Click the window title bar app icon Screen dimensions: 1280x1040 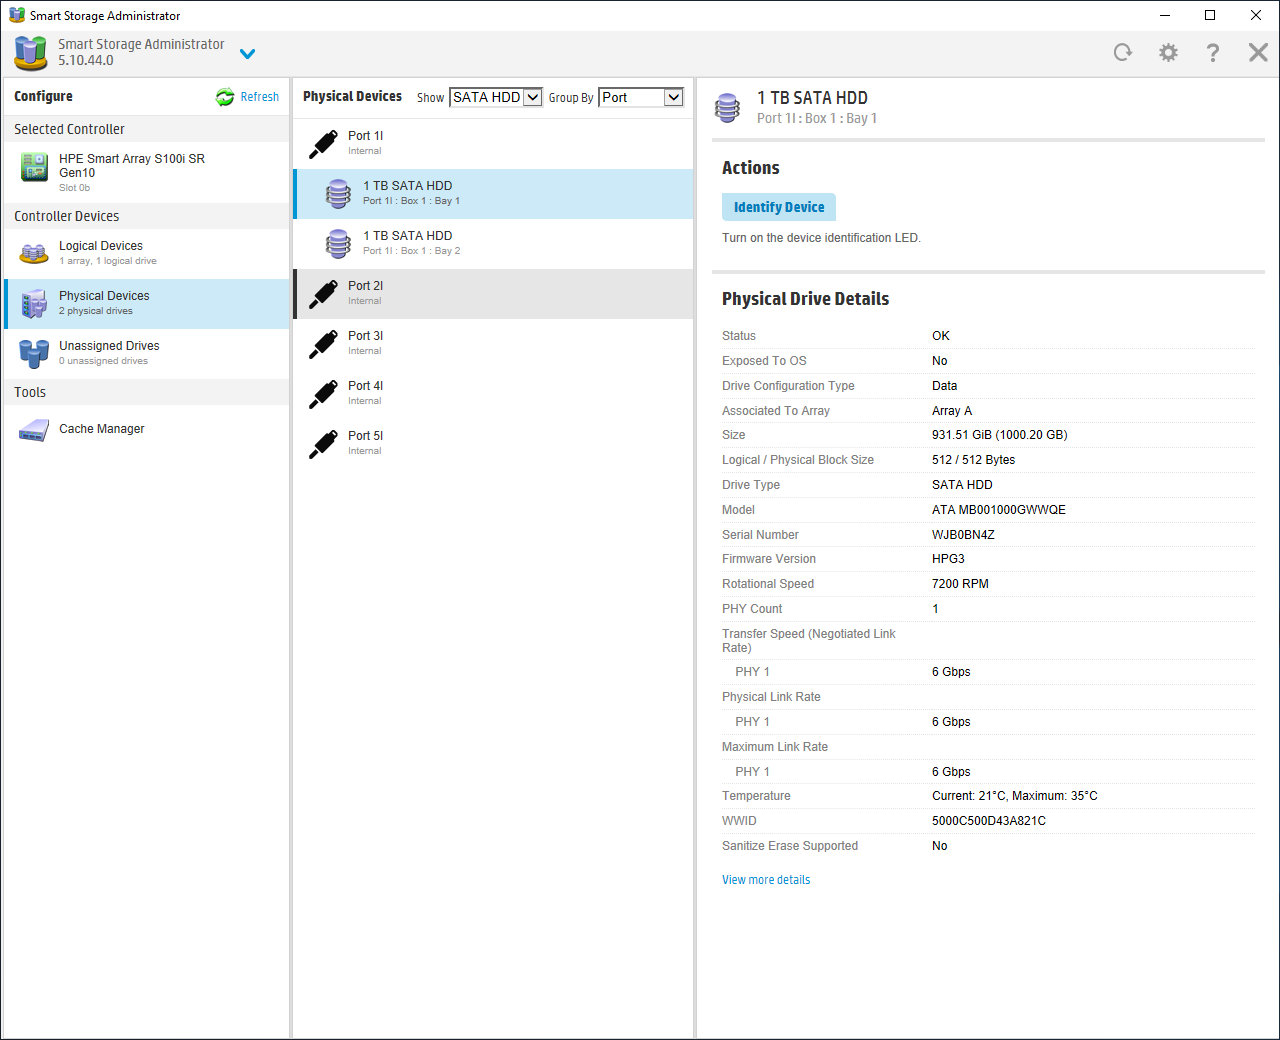click(17, 15)
